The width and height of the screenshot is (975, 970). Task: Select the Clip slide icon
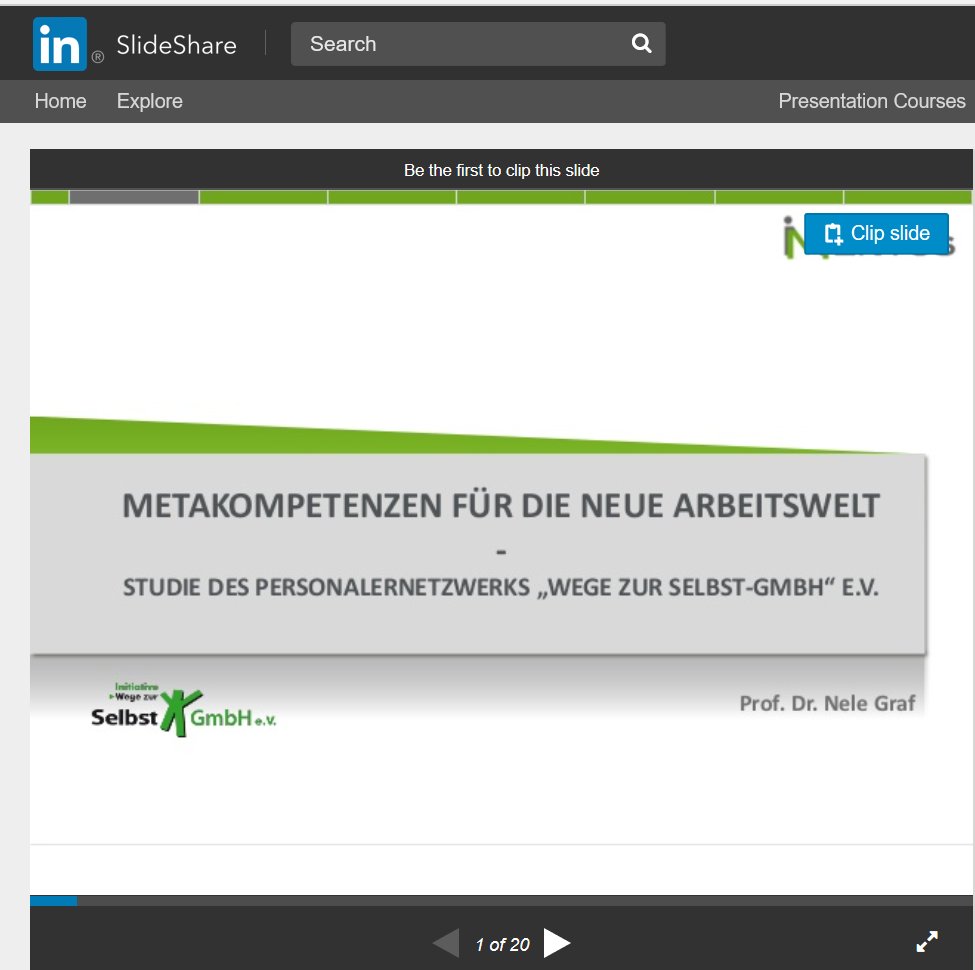[x=832, y=232]
